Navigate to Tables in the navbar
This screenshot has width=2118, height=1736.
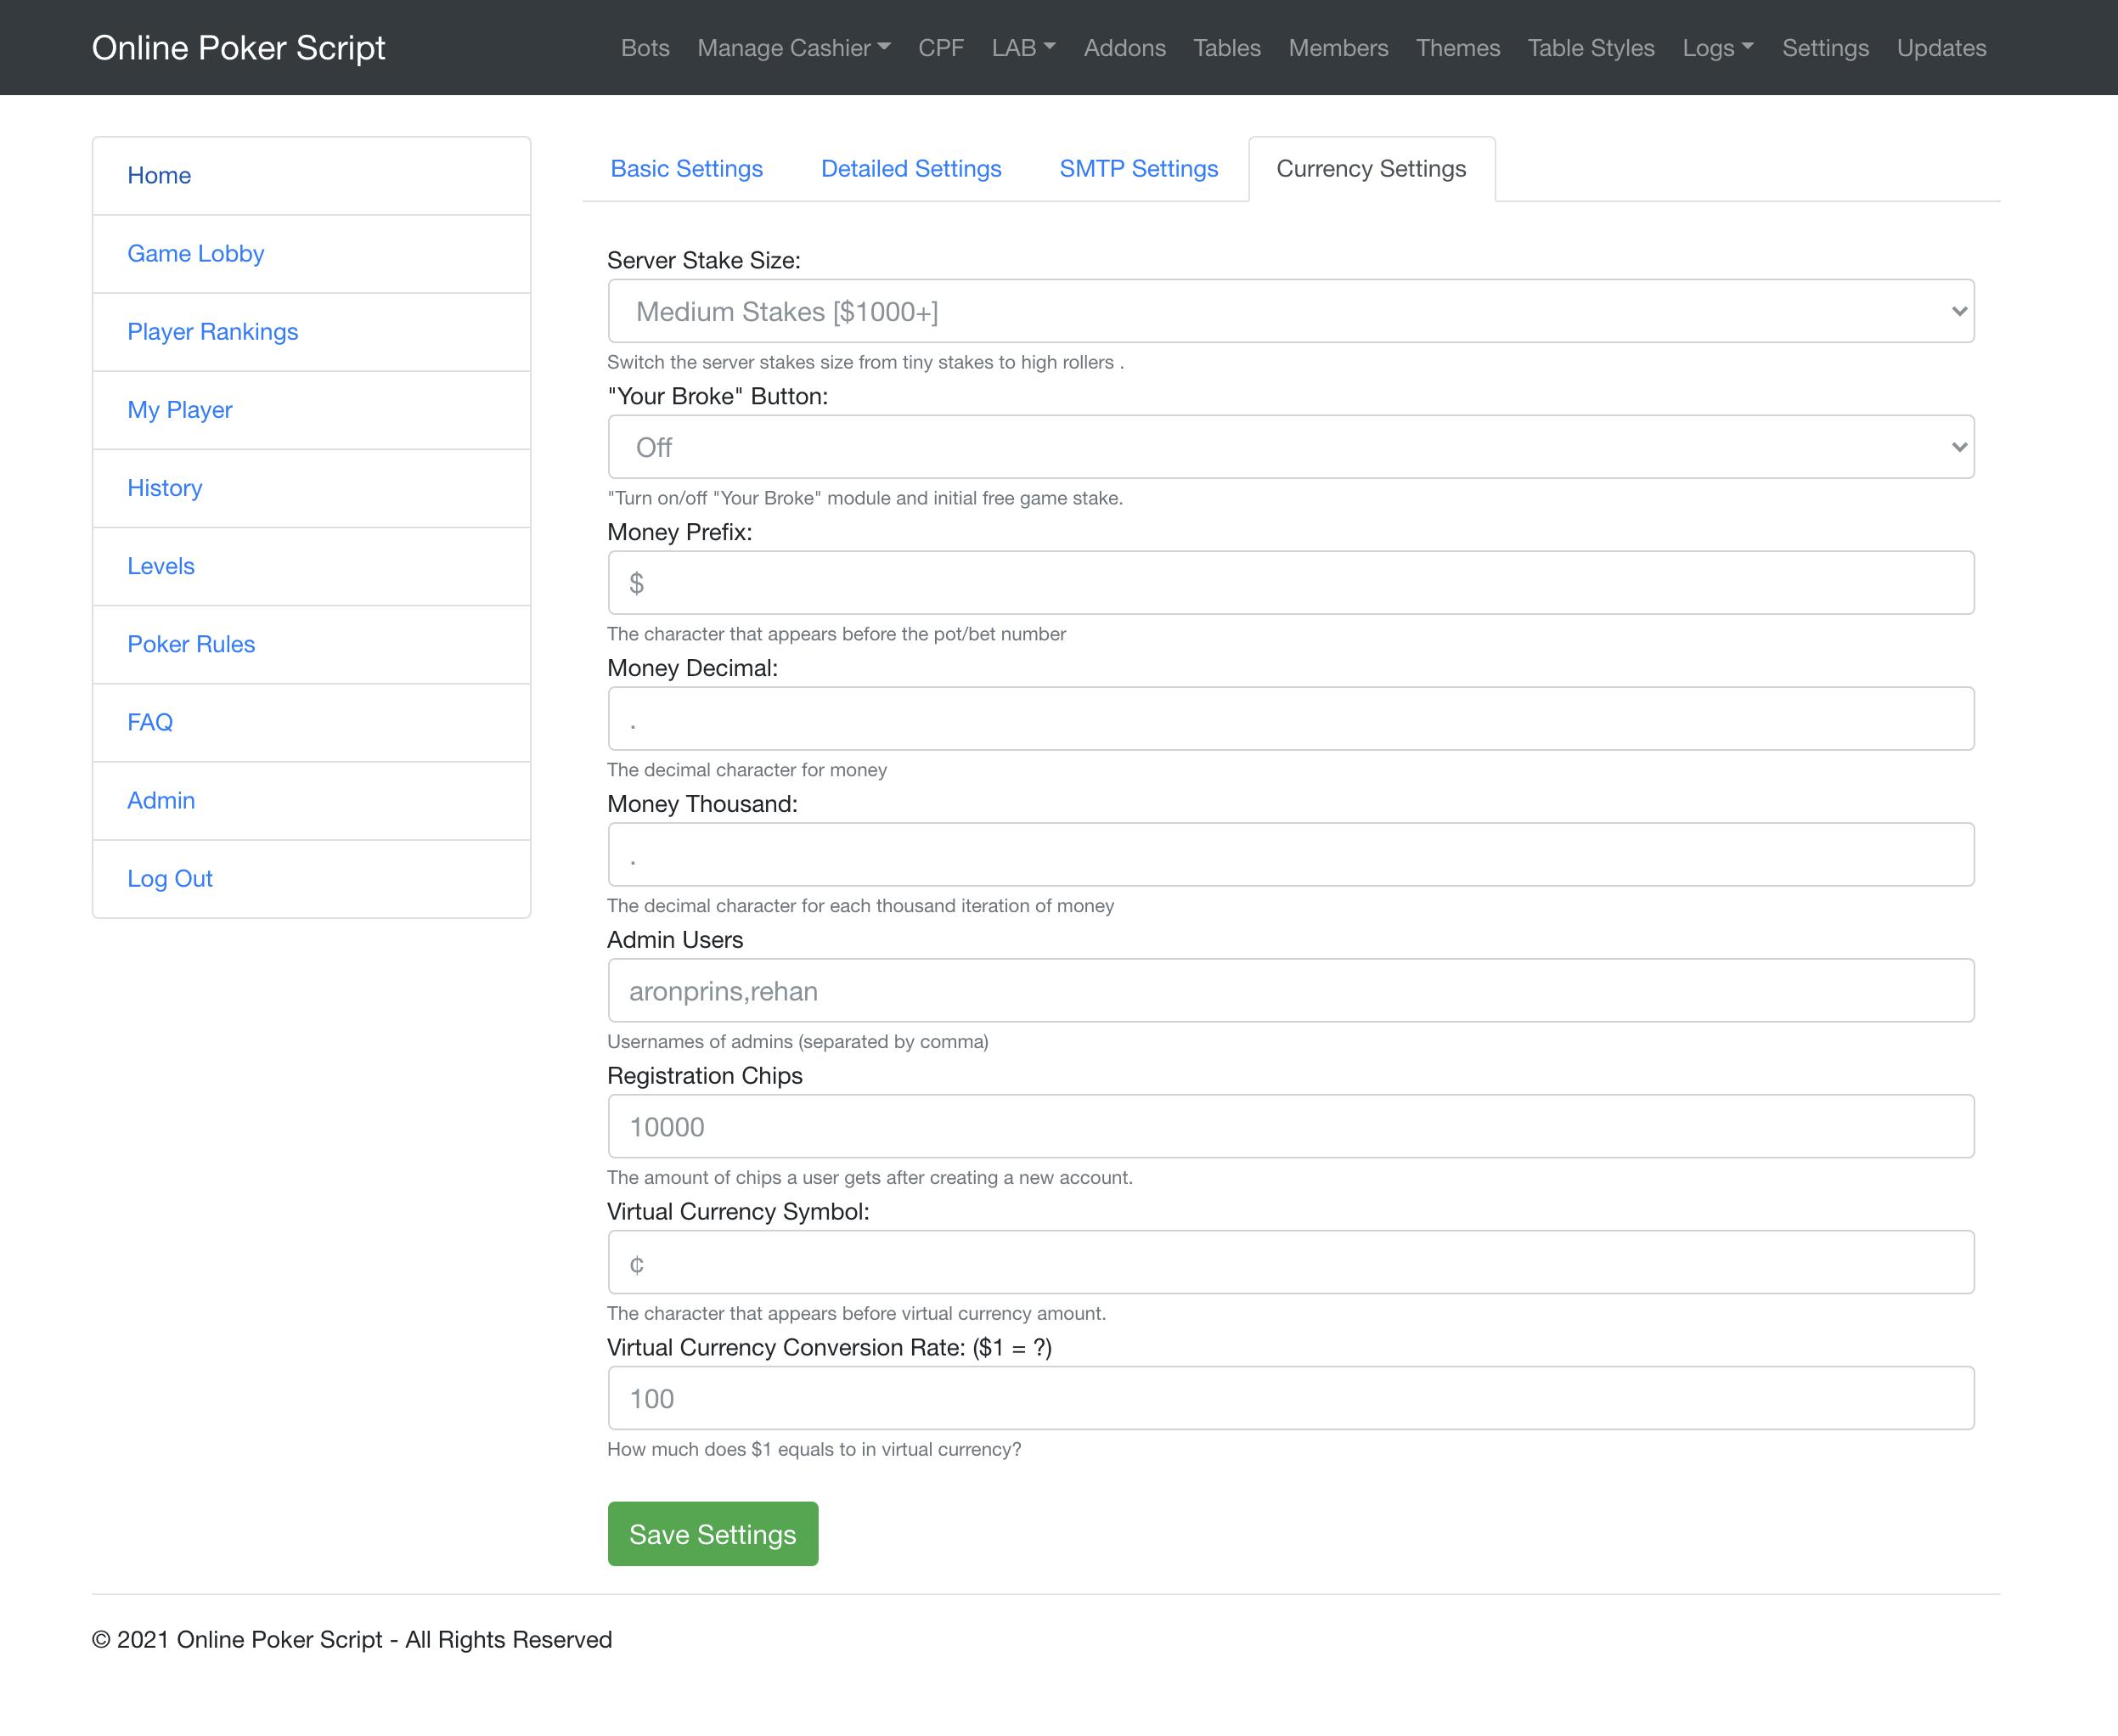pyautogui.click(x=1226, y=48)
